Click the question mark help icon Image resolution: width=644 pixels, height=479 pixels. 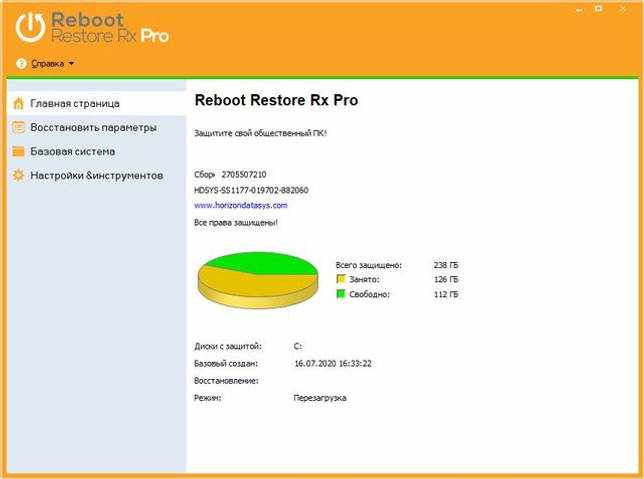21,64
